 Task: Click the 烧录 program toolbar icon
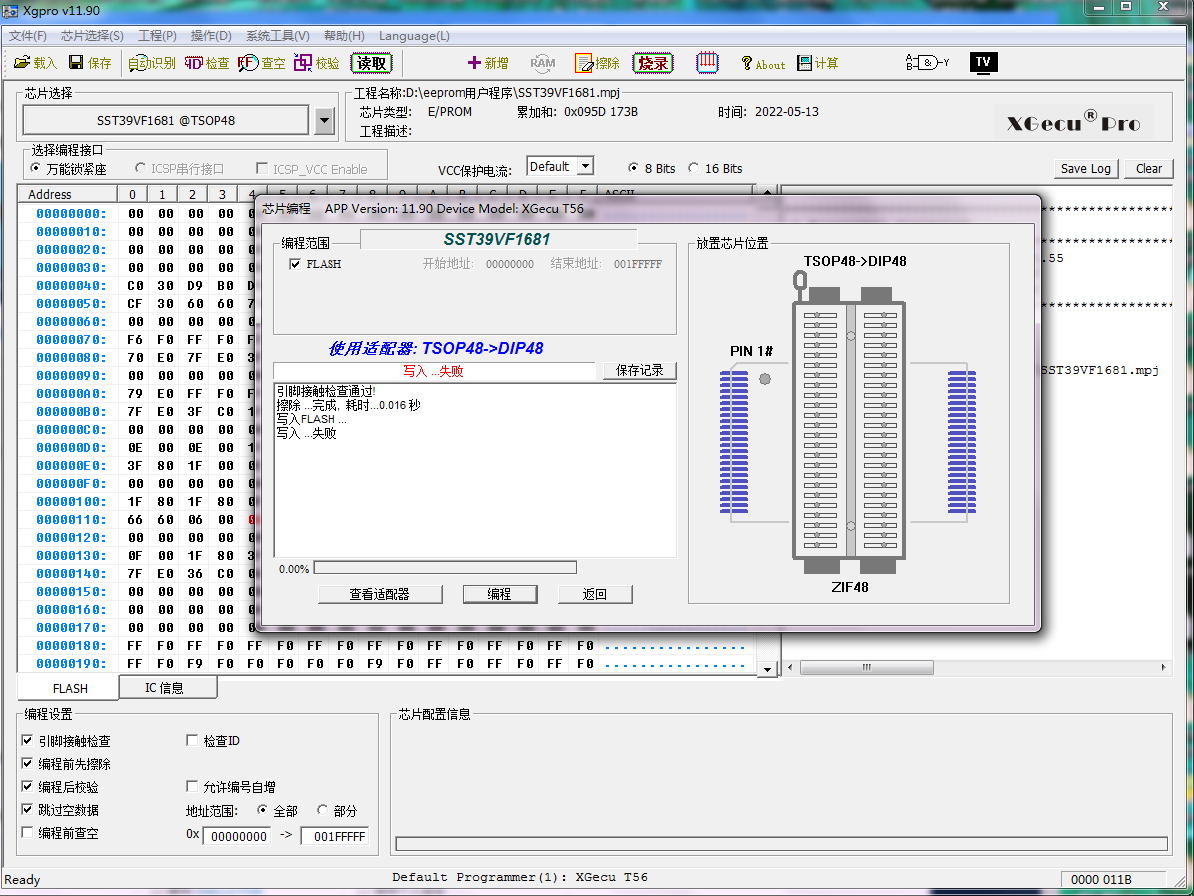(x=653, y=63)
